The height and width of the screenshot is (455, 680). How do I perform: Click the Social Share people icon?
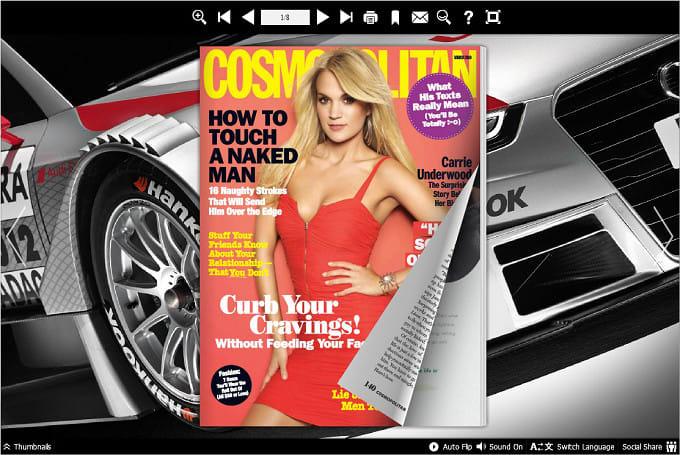click(x=671, y=447)
